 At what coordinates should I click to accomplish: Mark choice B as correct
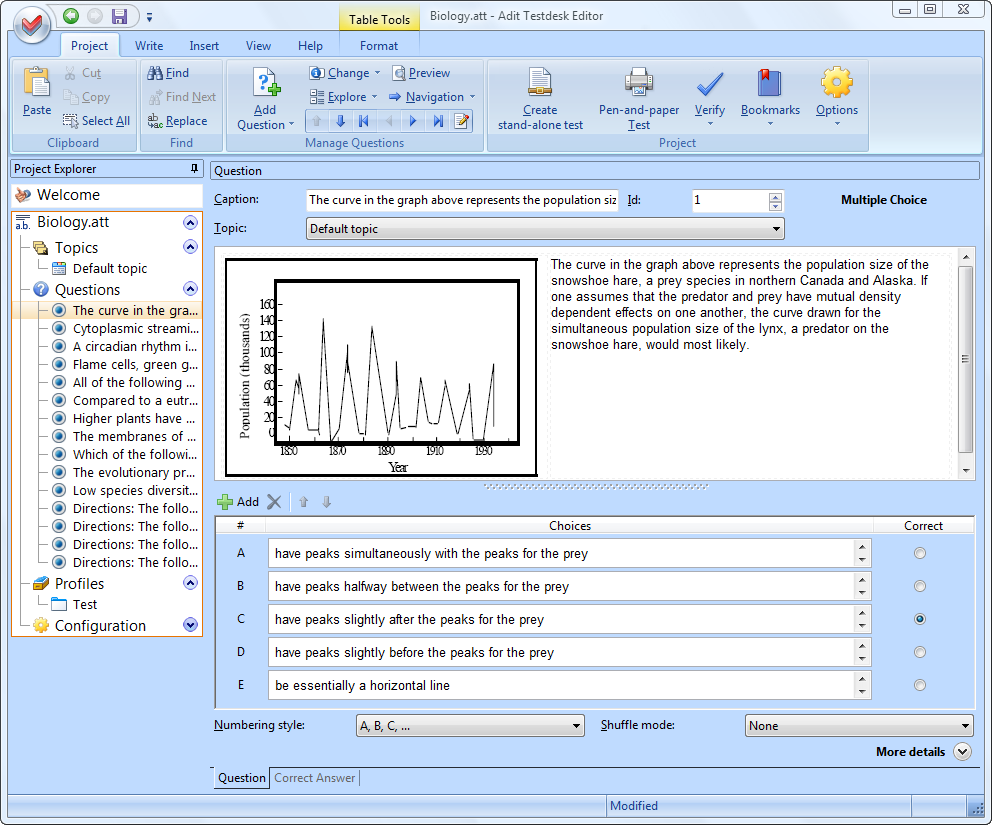pos(920,586)
